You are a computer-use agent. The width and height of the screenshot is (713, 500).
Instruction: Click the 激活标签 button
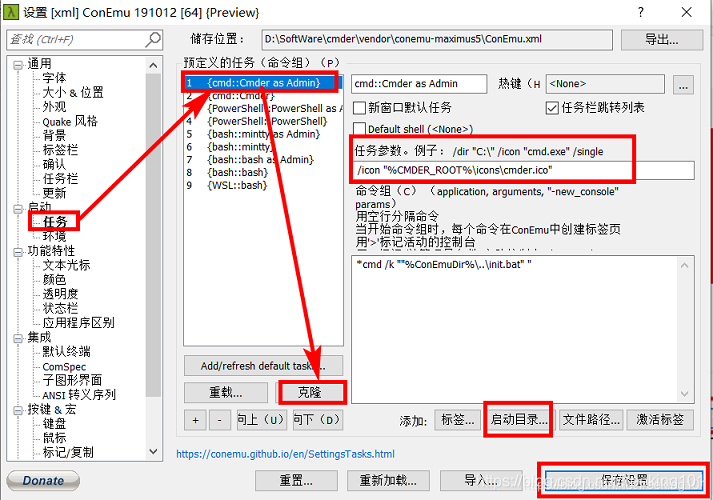click(660, 420)
